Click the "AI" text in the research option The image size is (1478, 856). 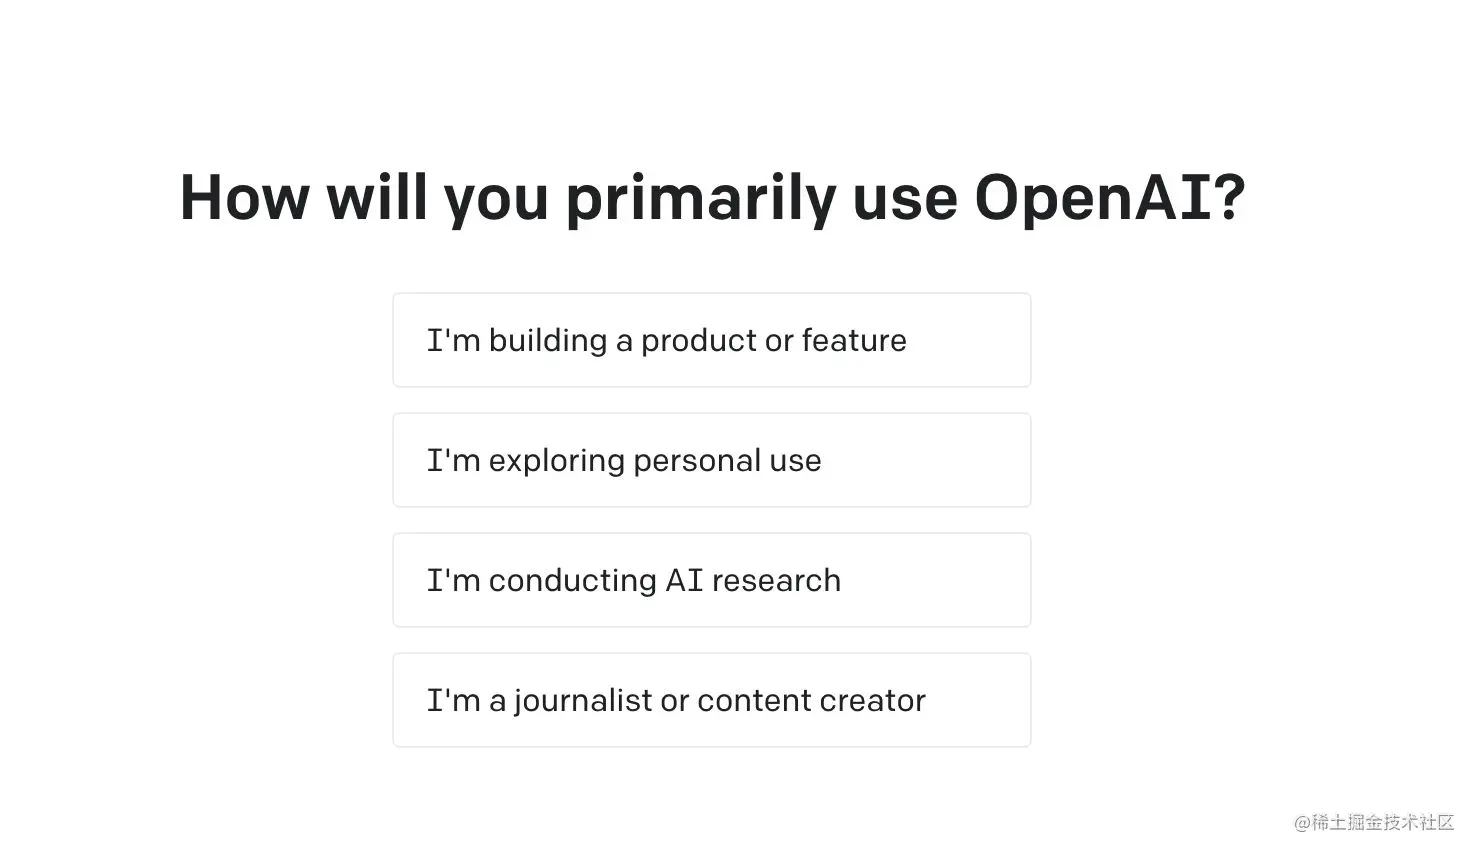pos(684,580)
